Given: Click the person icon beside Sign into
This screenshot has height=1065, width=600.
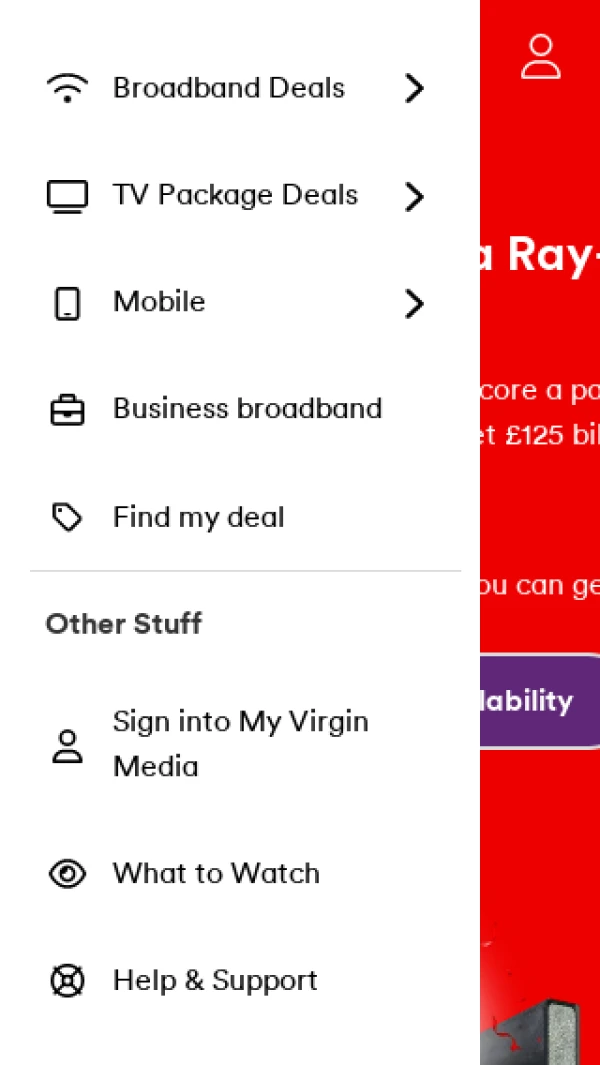Looking at the screenshot, I should pos(67,746).
